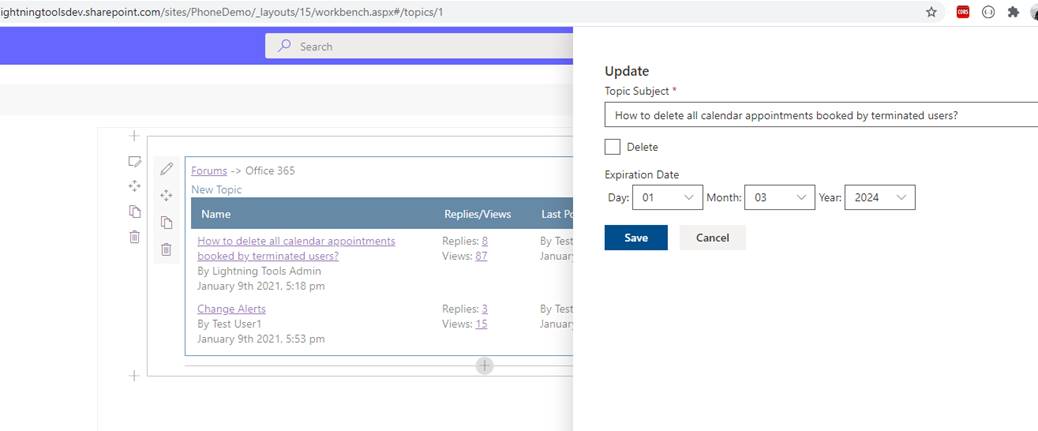This screenshot has height=431, width=1038.
Task: Bookmark this page with the star icon
Action: point(931,12)
